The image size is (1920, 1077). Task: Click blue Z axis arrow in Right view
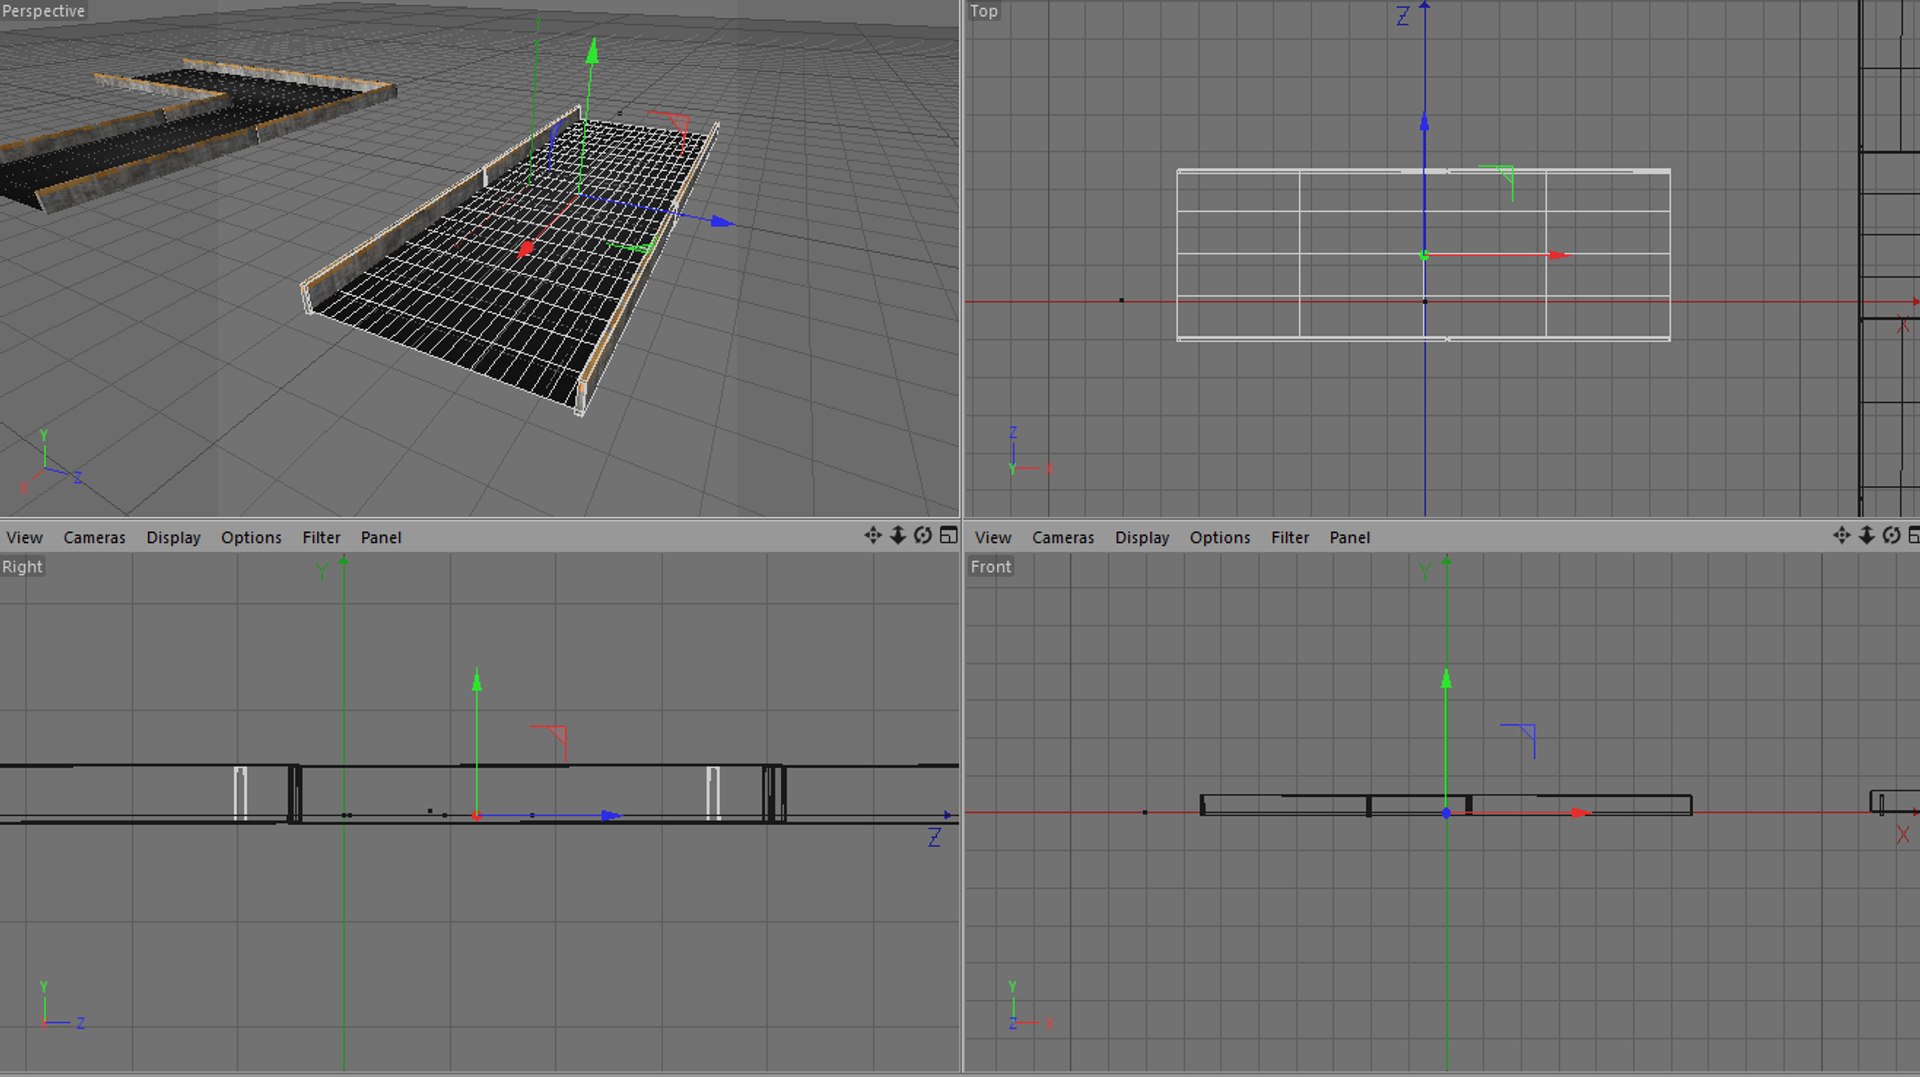(x=610, y=816)
